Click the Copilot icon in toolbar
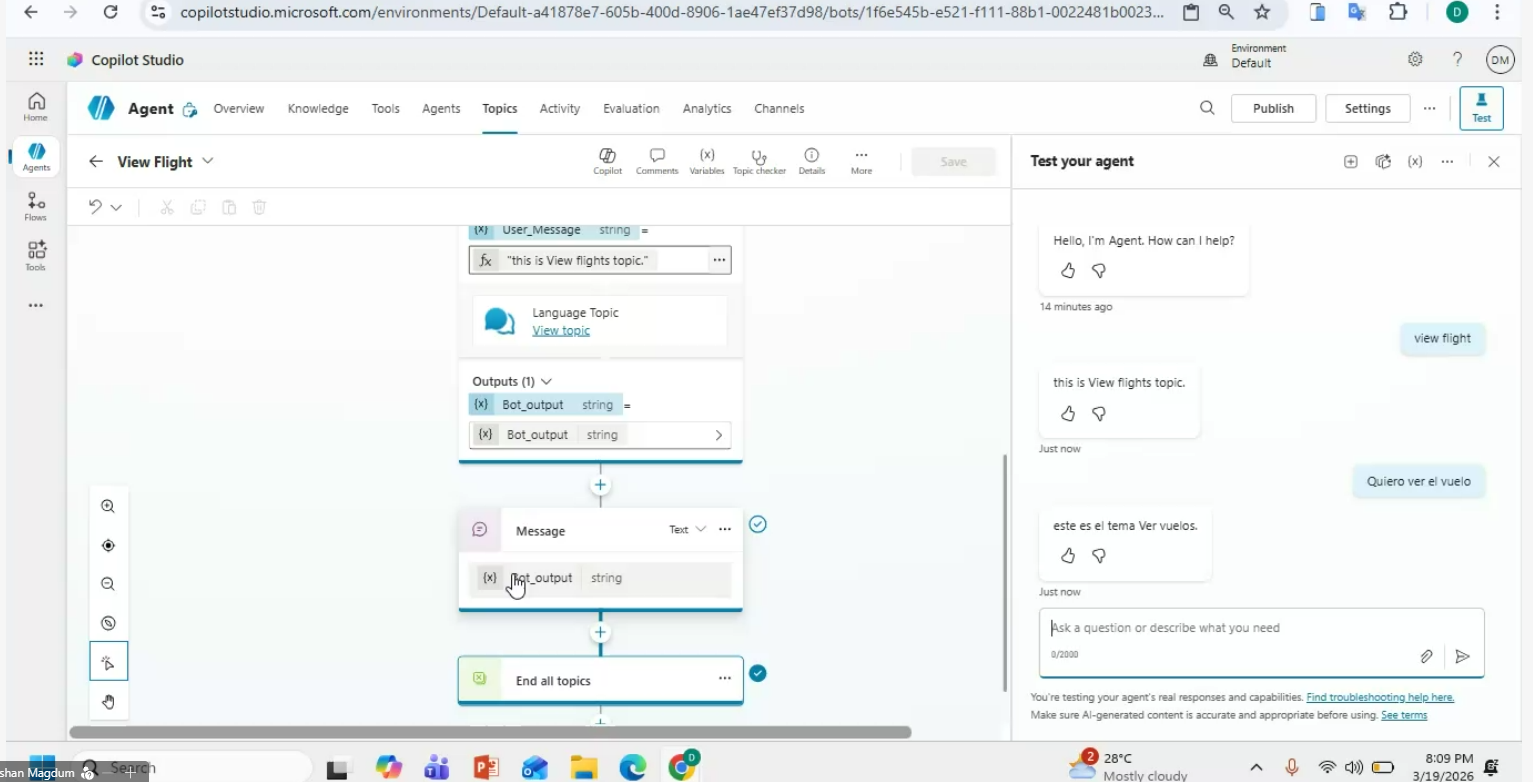 click(x=607, y=161)
